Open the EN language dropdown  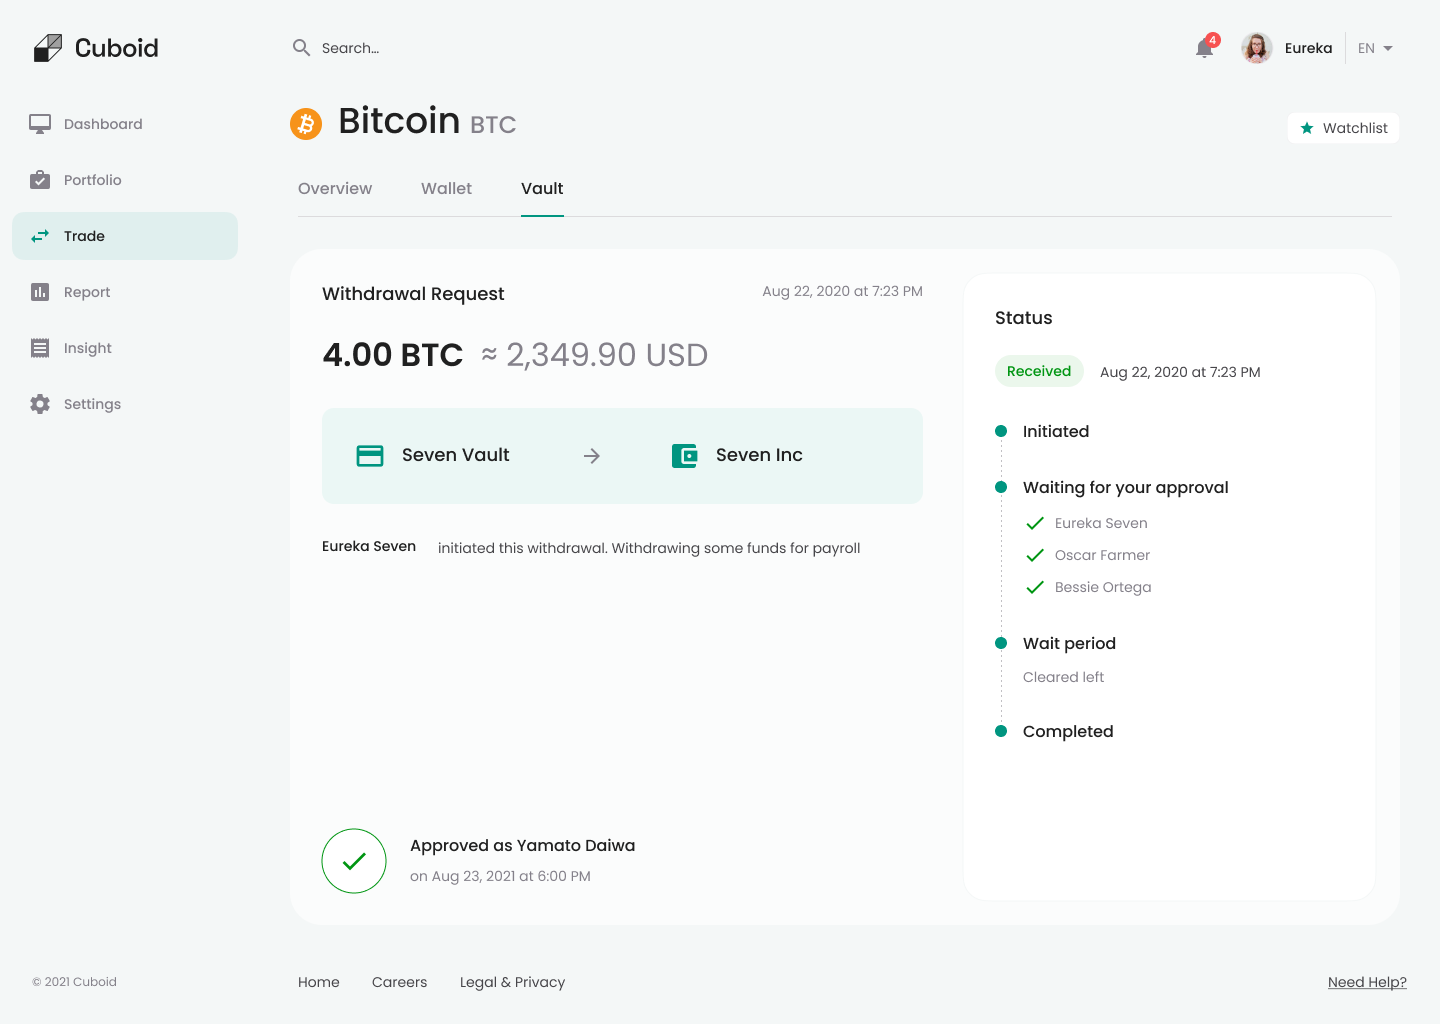click(1374, 47)
